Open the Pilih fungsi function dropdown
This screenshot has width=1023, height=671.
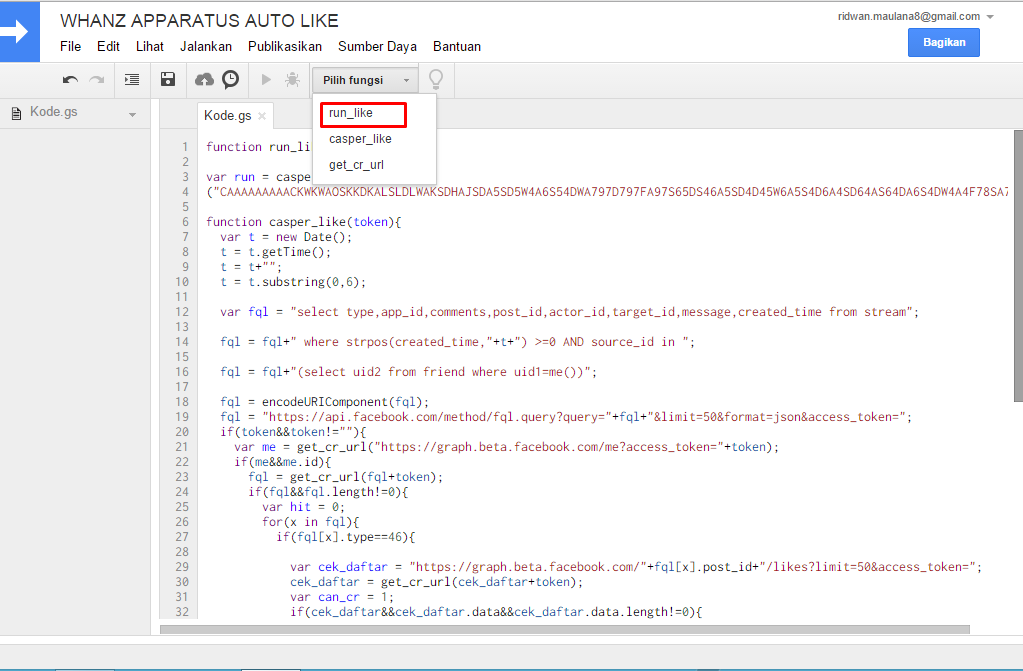pyautogui.click(x=365, y=80)
